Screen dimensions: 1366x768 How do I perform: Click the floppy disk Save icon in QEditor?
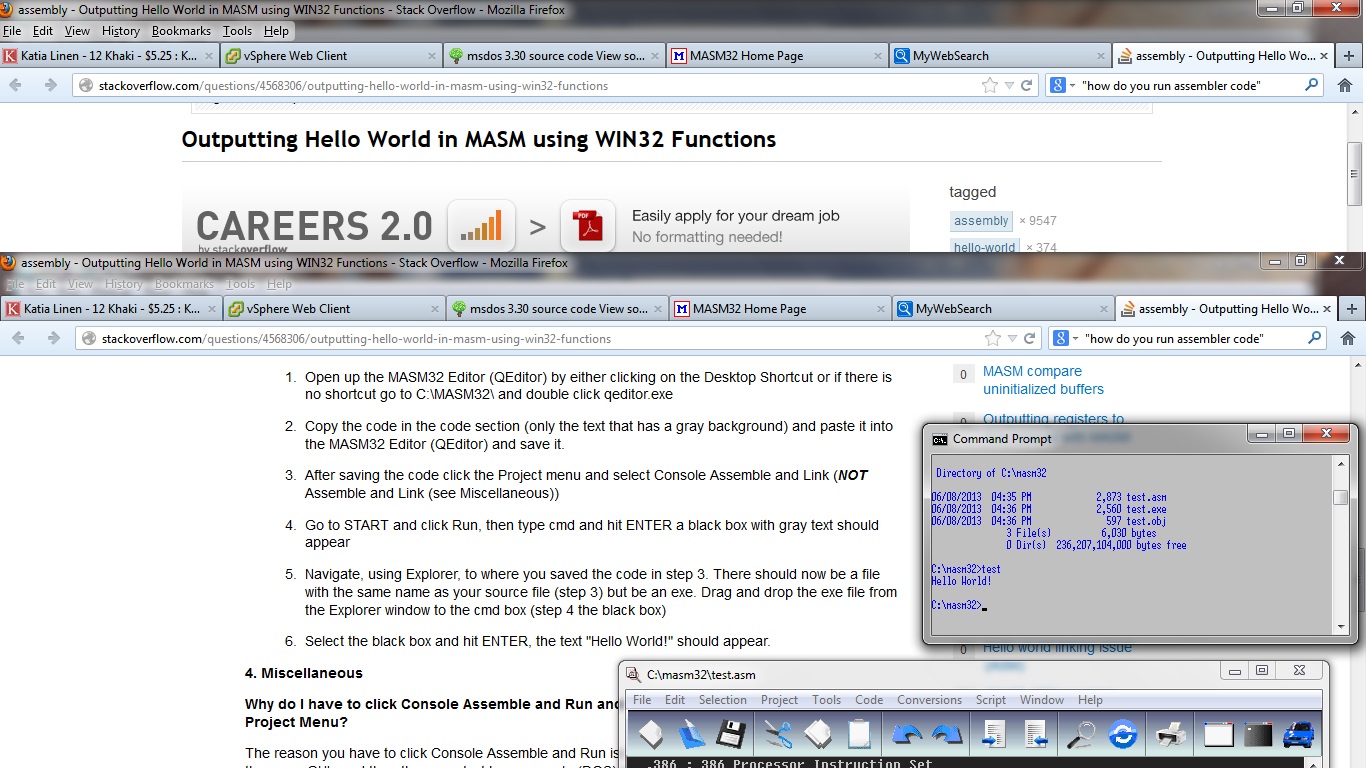(731, 735)
